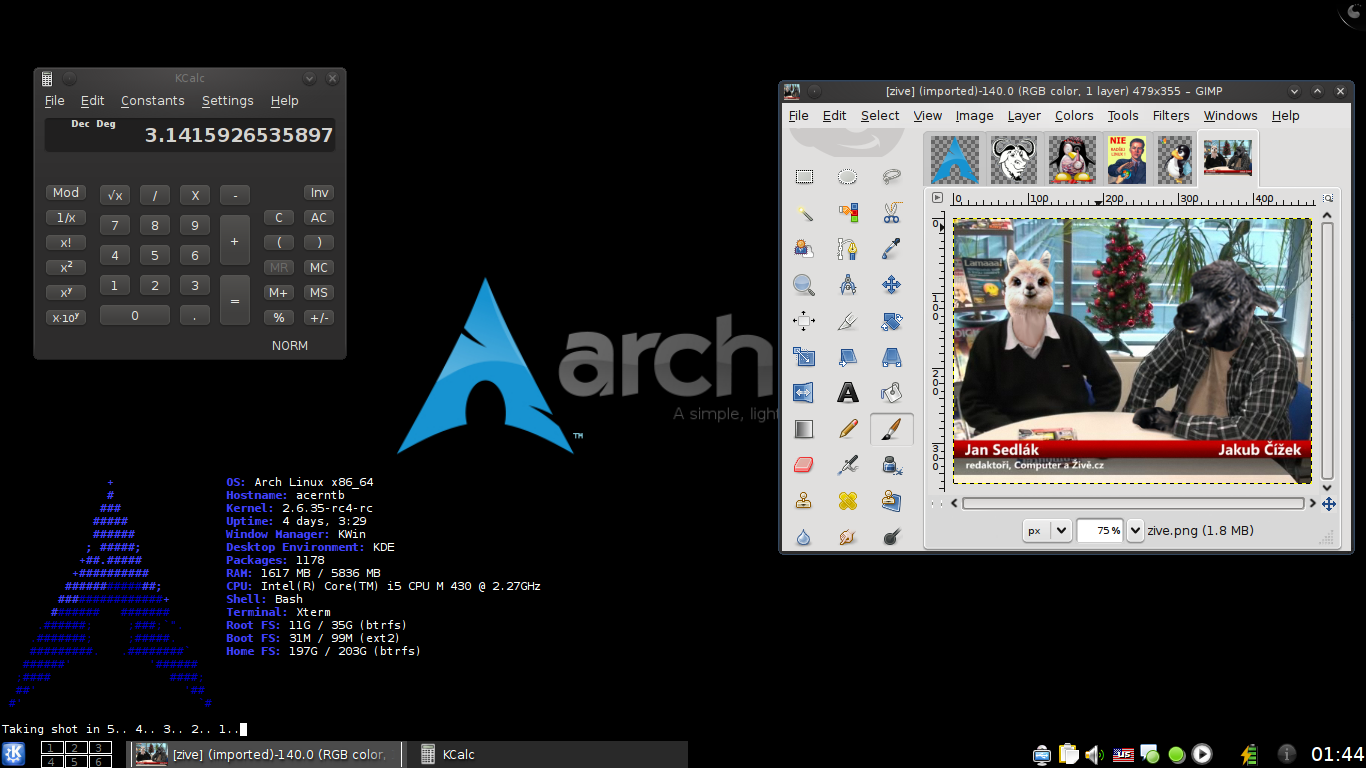Select the Pencil tool
Screen dimensions: 1366x768
pos(848,429)
